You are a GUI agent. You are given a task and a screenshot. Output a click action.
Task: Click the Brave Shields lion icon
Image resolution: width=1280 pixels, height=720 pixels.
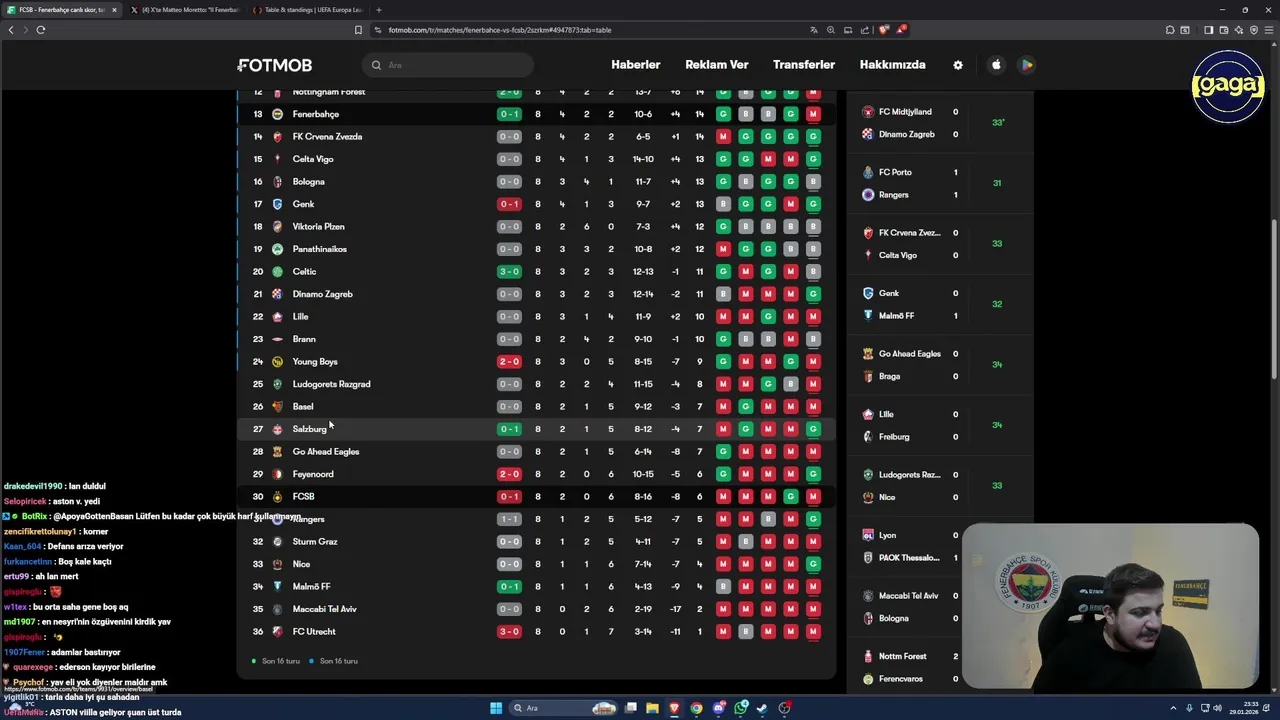pyautogui.click(x=883, y=30)
